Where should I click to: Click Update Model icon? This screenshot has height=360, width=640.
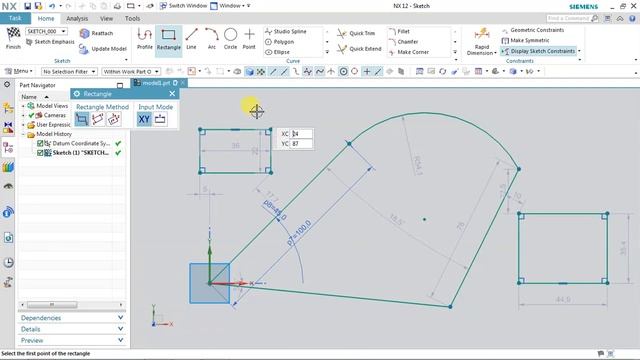84,49
